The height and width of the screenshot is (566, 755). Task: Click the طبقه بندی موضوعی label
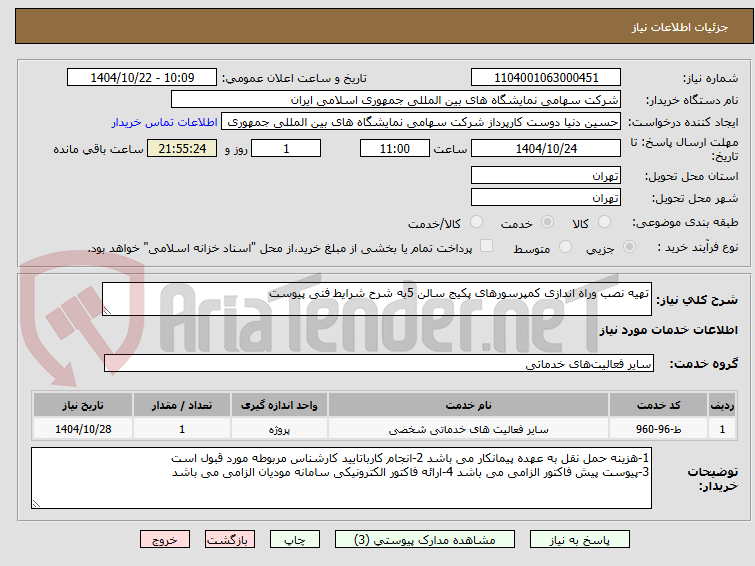tap(685, 222)
